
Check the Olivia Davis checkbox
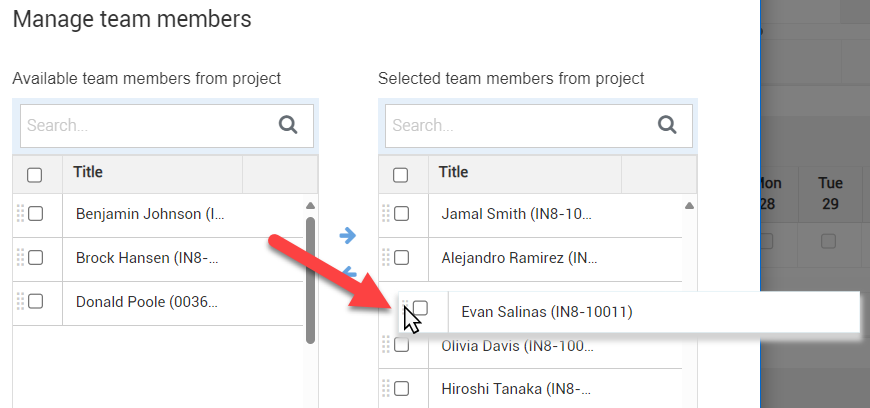click(x=402, y=345)
